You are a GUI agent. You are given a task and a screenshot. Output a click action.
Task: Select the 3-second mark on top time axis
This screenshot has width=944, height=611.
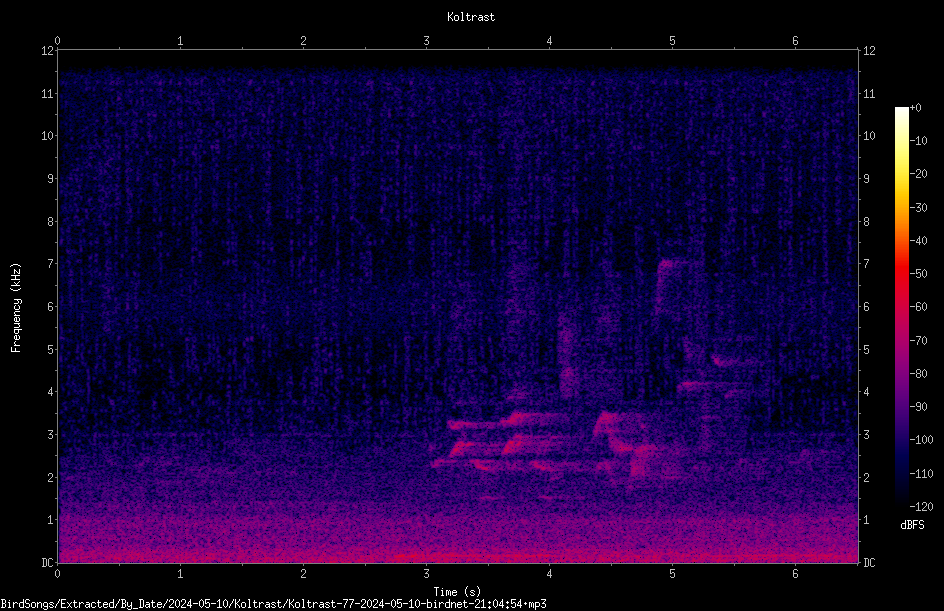426,41
